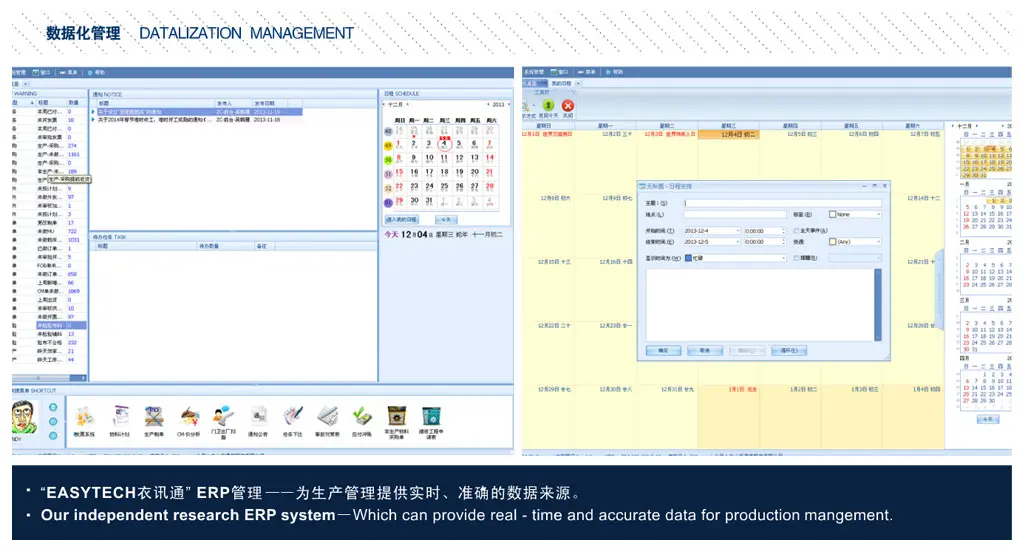Click the 今天 button under left calendar
This screenshot has width=1024, height=548.
(446, 219)
